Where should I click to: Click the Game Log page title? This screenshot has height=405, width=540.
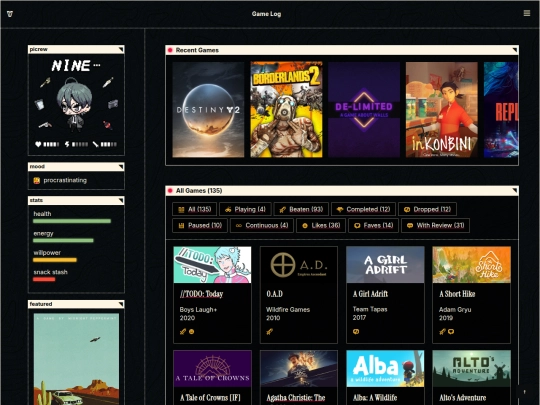pyautogui.click(x=266, y=14)
